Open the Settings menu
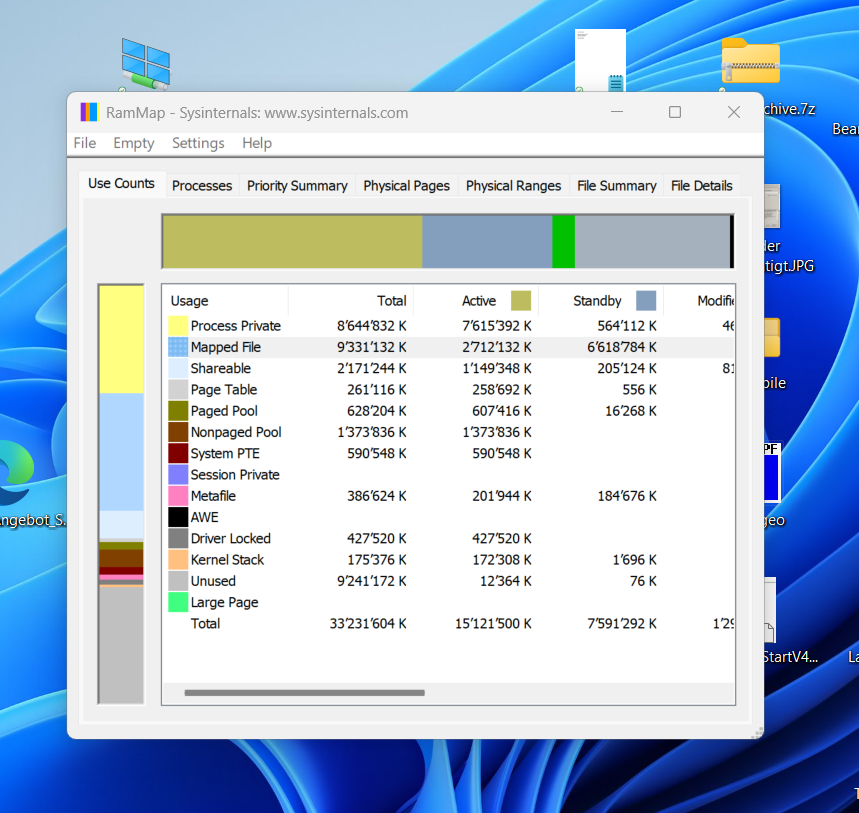 198,143
